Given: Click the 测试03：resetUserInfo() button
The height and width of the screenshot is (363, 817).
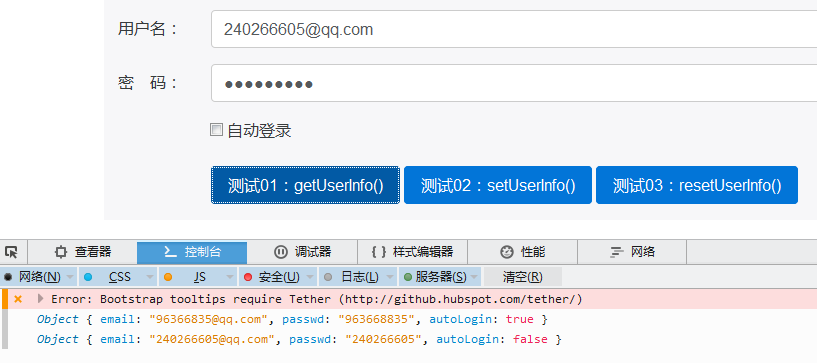Looking at the screenshot, I should (x=697, y=185).
